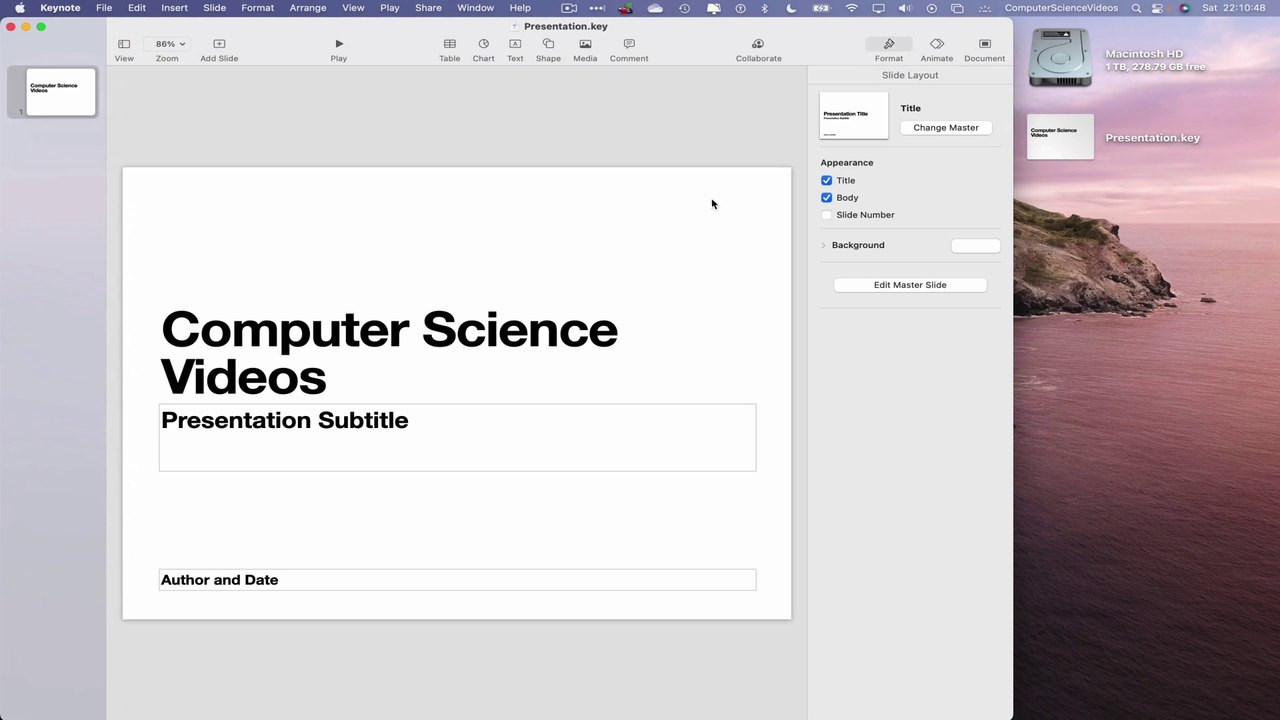Open the Play menu in menu bar

[390, 8]
